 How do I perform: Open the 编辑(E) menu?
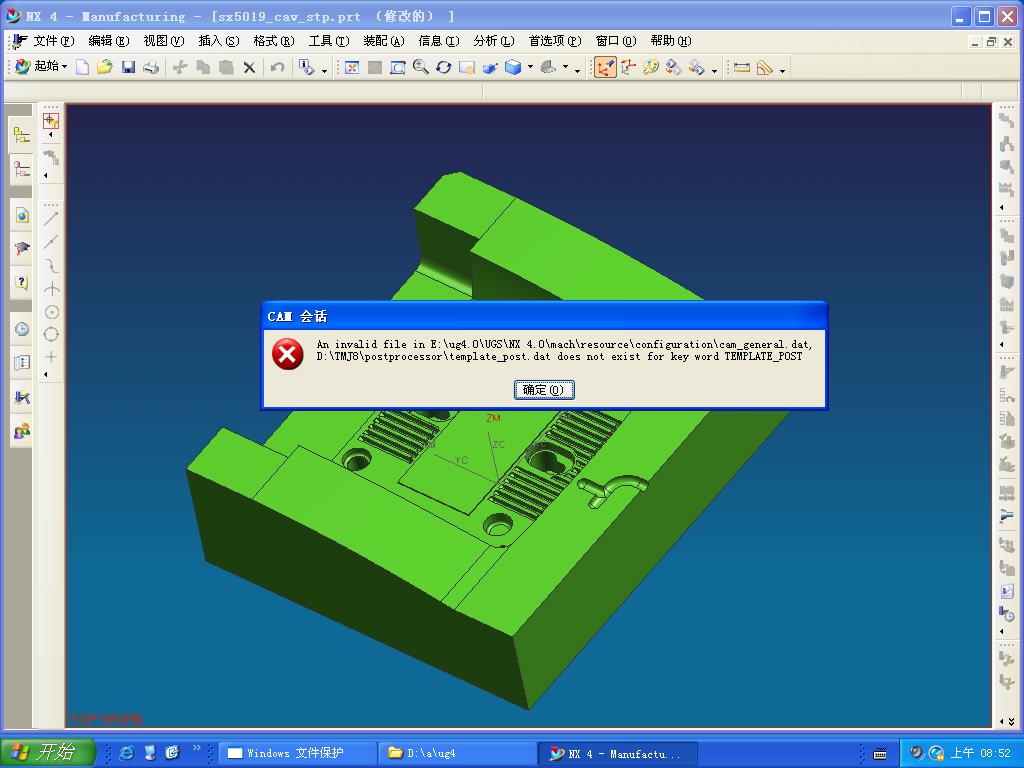point(109,41)
